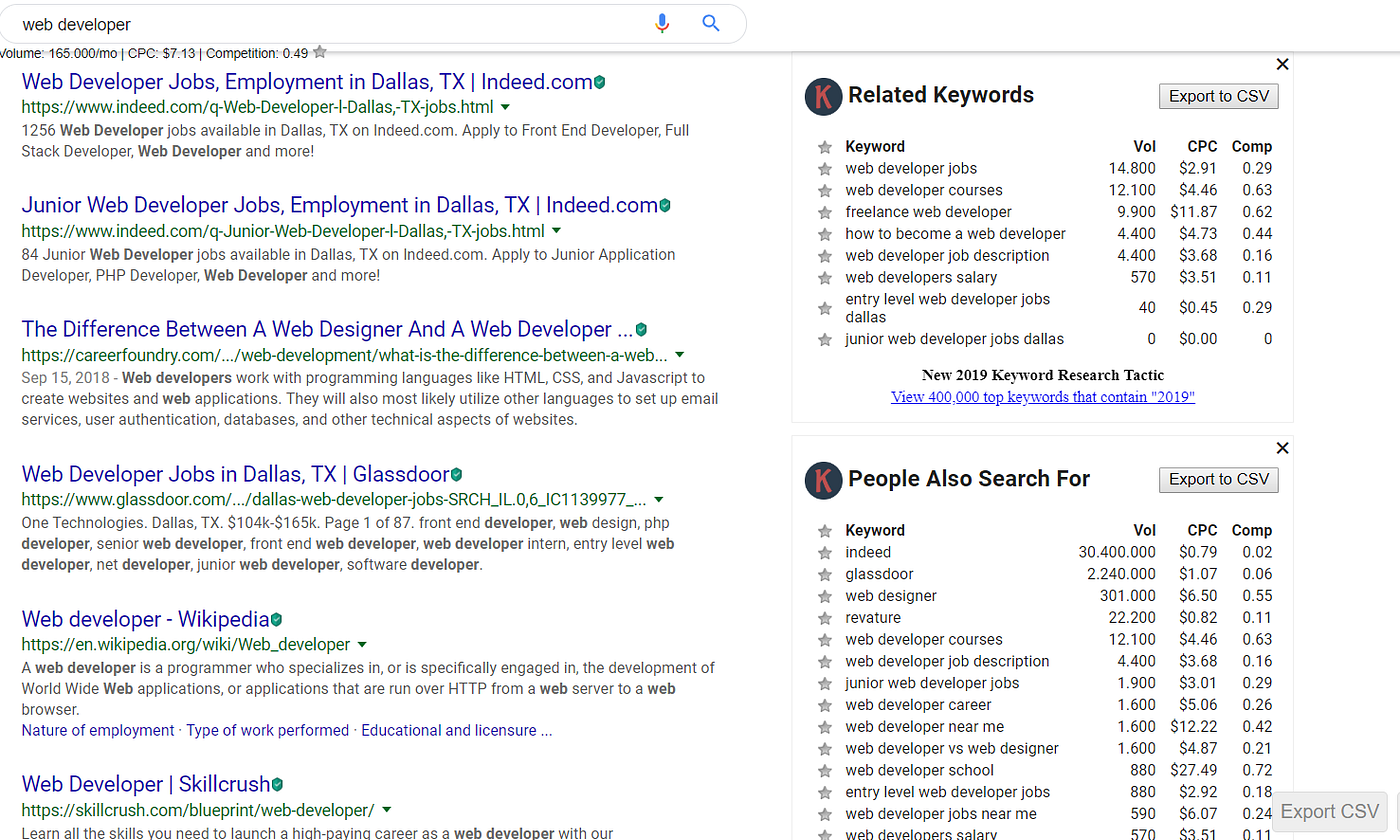Star the 'glassdoor' keyword
This screenshot has height=840, width=1400.
click(825, 575)
